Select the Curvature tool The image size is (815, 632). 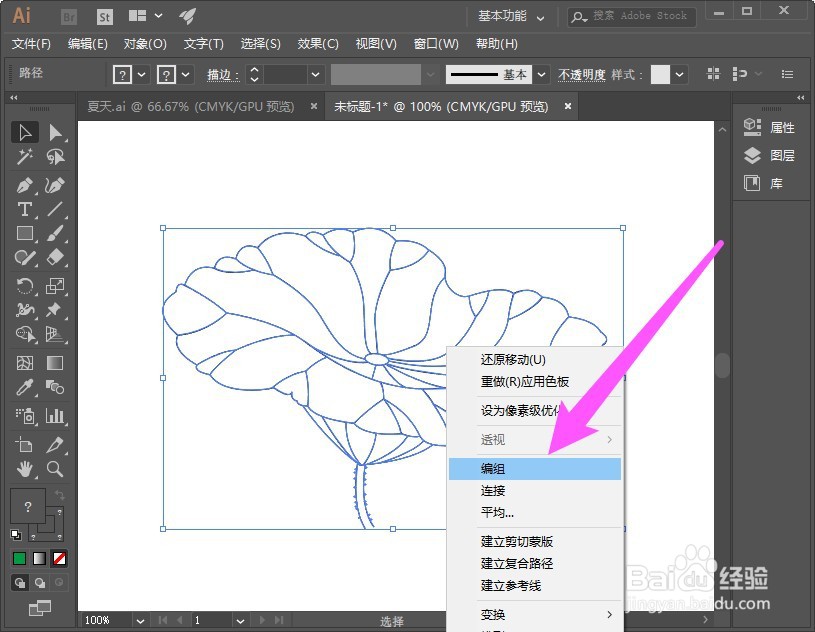point(55,186)
